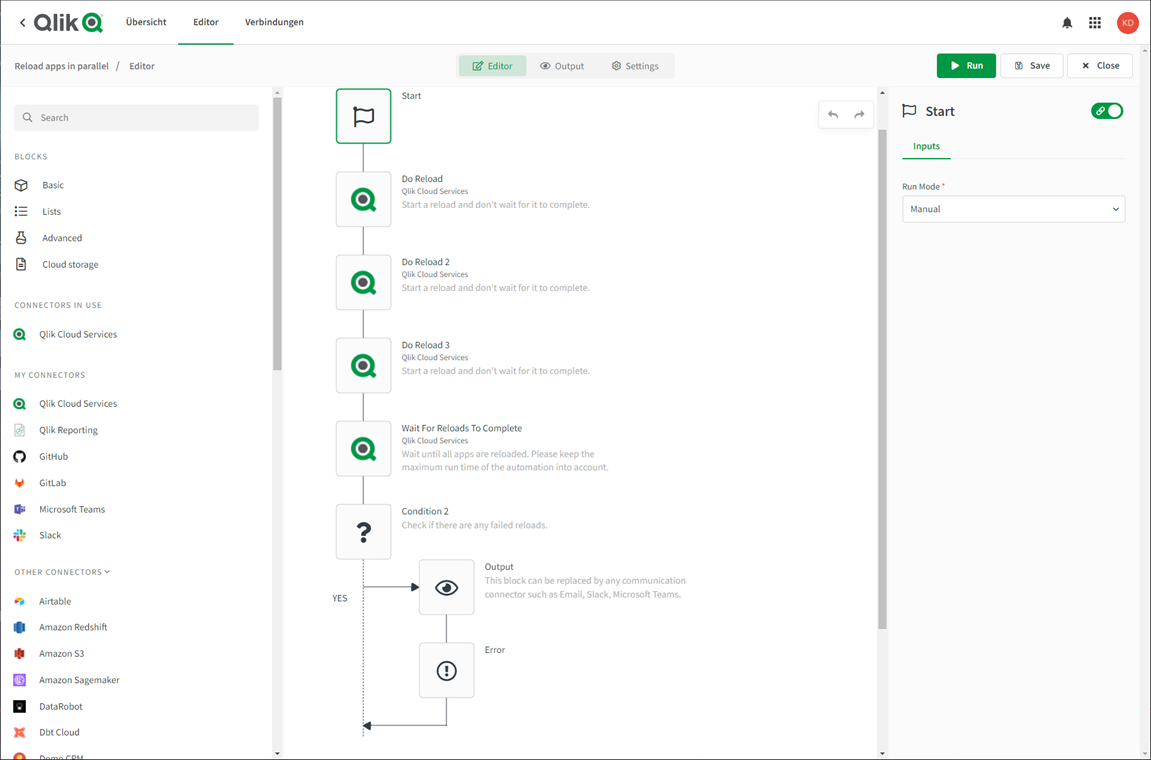Viewport: 1151px width, 760px height.
Task: Close the automation editor
Action: (1100, 65)
